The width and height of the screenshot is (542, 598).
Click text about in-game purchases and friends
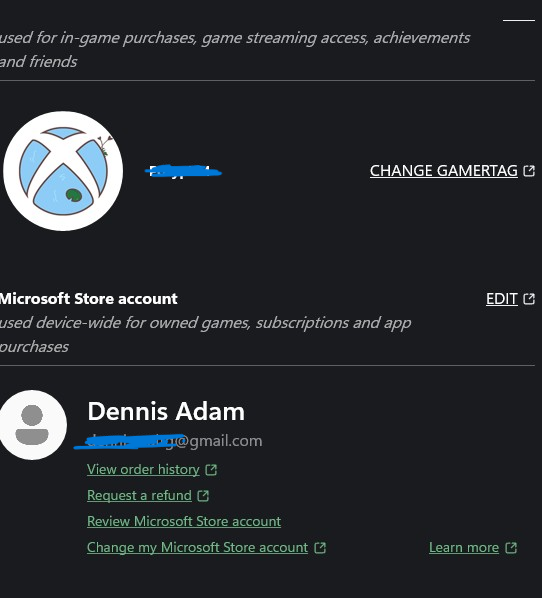pos(235,50)
